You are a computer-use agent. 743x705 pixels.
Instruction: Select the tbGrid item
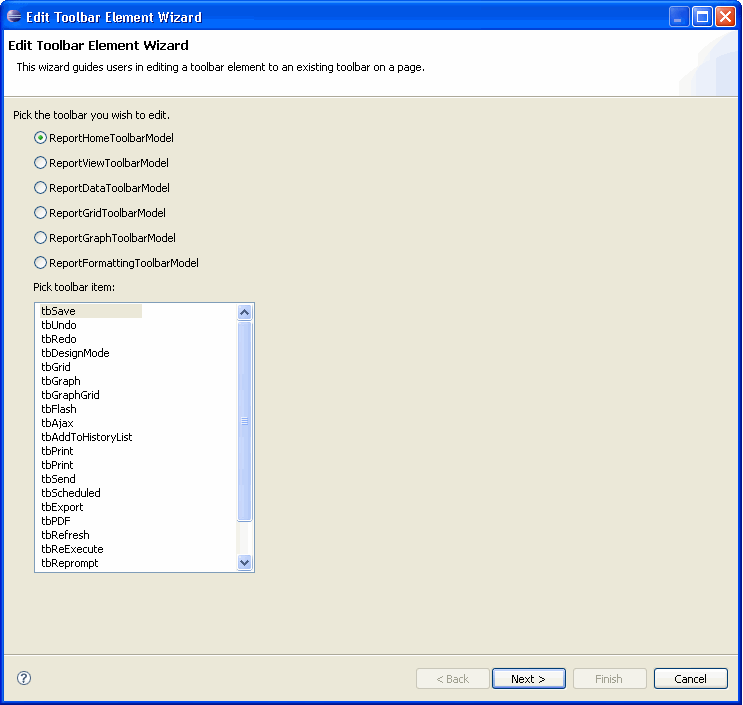[56, 367]
